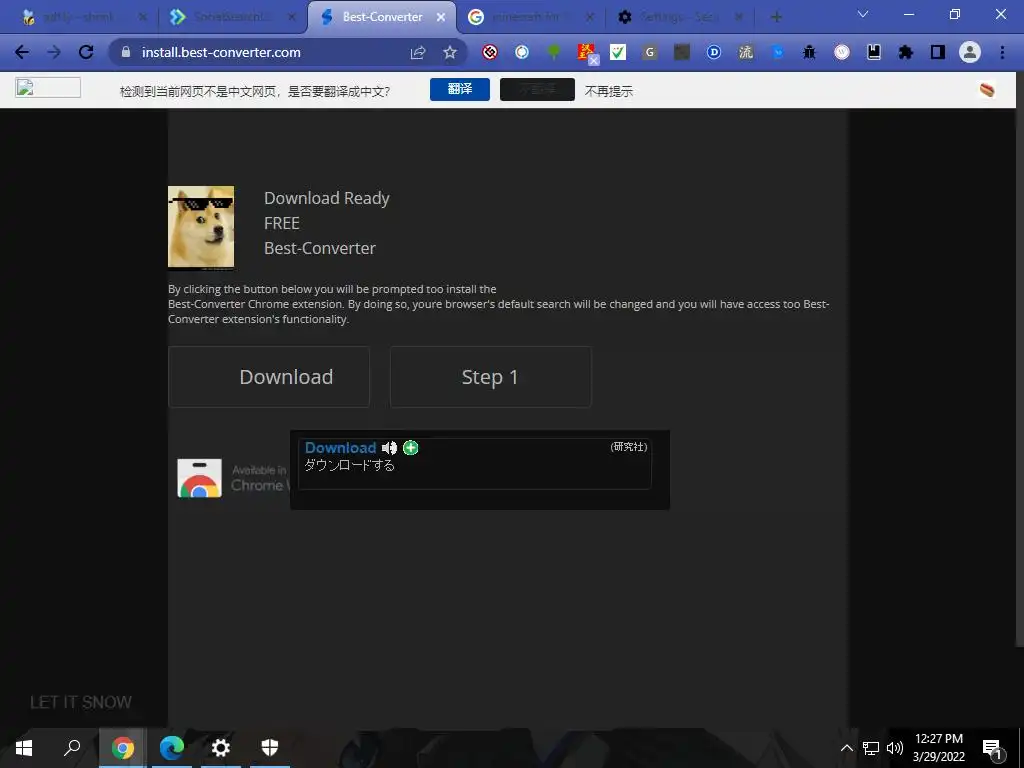Open the network tray icon

pos(871,748)
